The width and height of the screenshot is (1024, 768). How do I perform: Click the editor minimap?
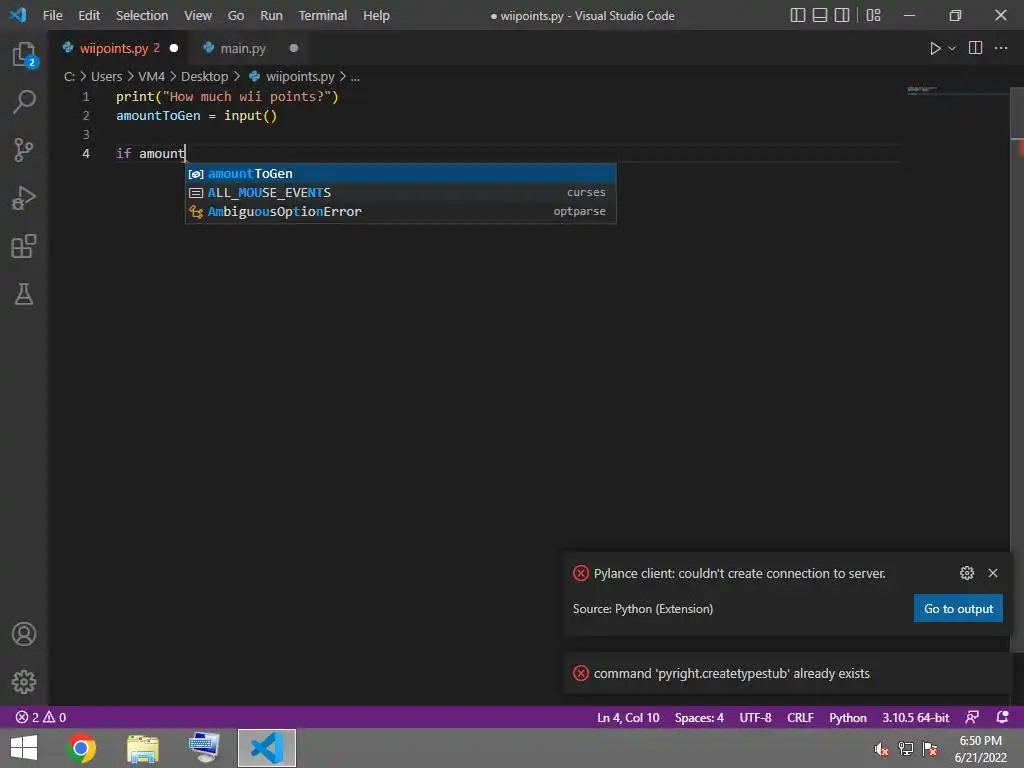click(x=957, y=91)
